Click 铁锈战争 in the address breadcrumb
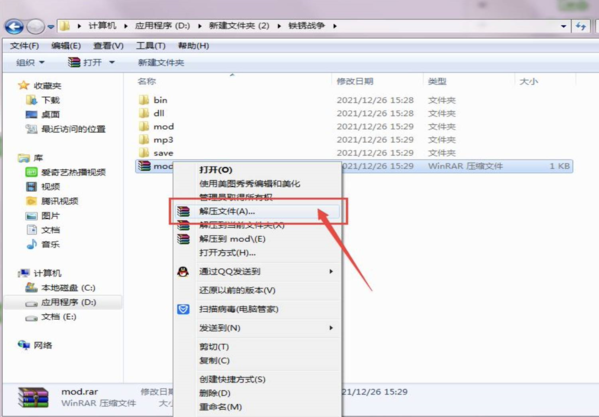 coord(306,26)
